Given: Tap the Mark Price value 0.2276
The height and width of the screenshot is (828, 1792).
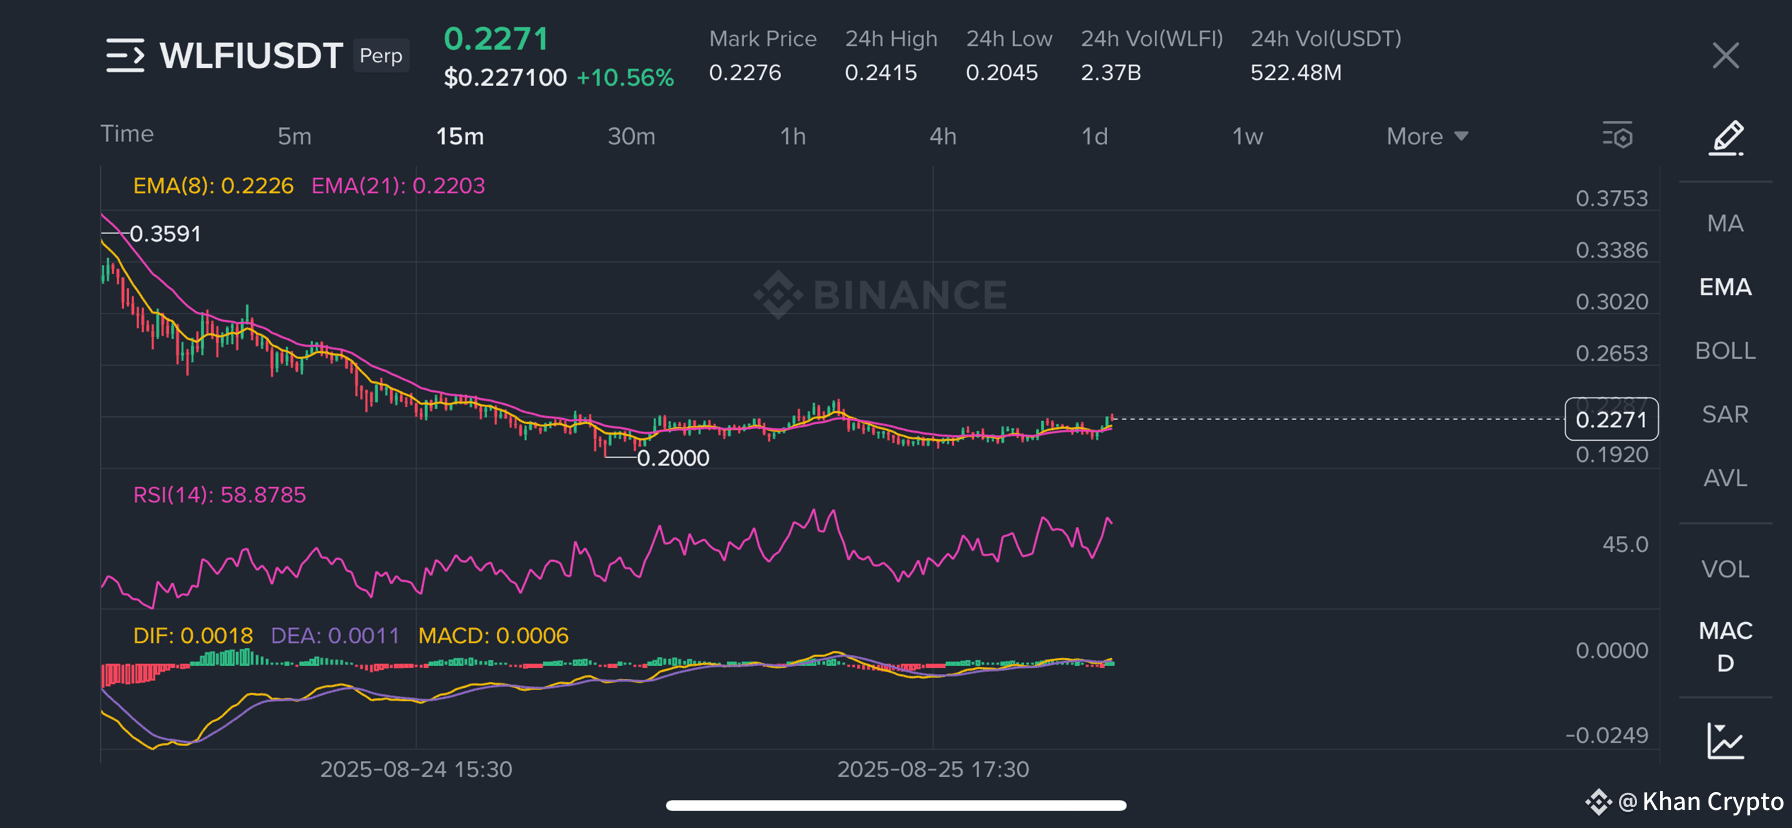Looking at the screenshot, I should point(745,73).
